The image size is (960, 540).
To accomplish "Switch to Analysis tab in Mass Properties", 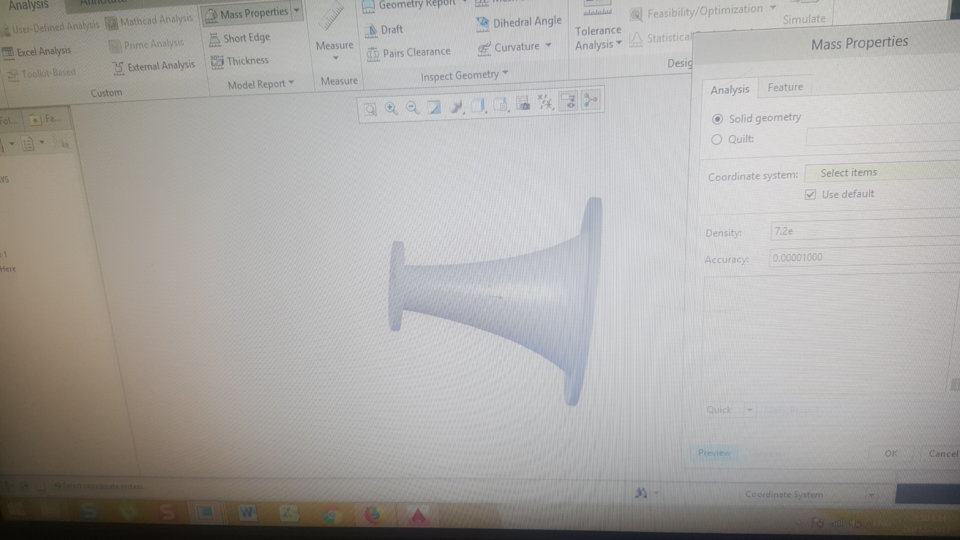I will coord(730,89).
